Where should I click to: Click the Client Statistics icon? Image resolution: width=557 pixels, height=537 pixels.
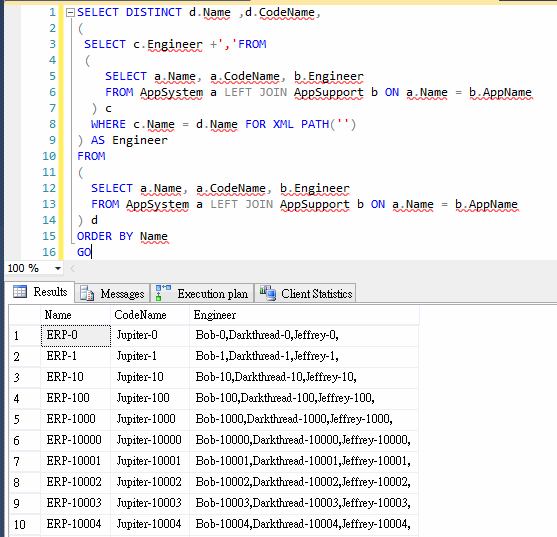click(x=268, y=293)
